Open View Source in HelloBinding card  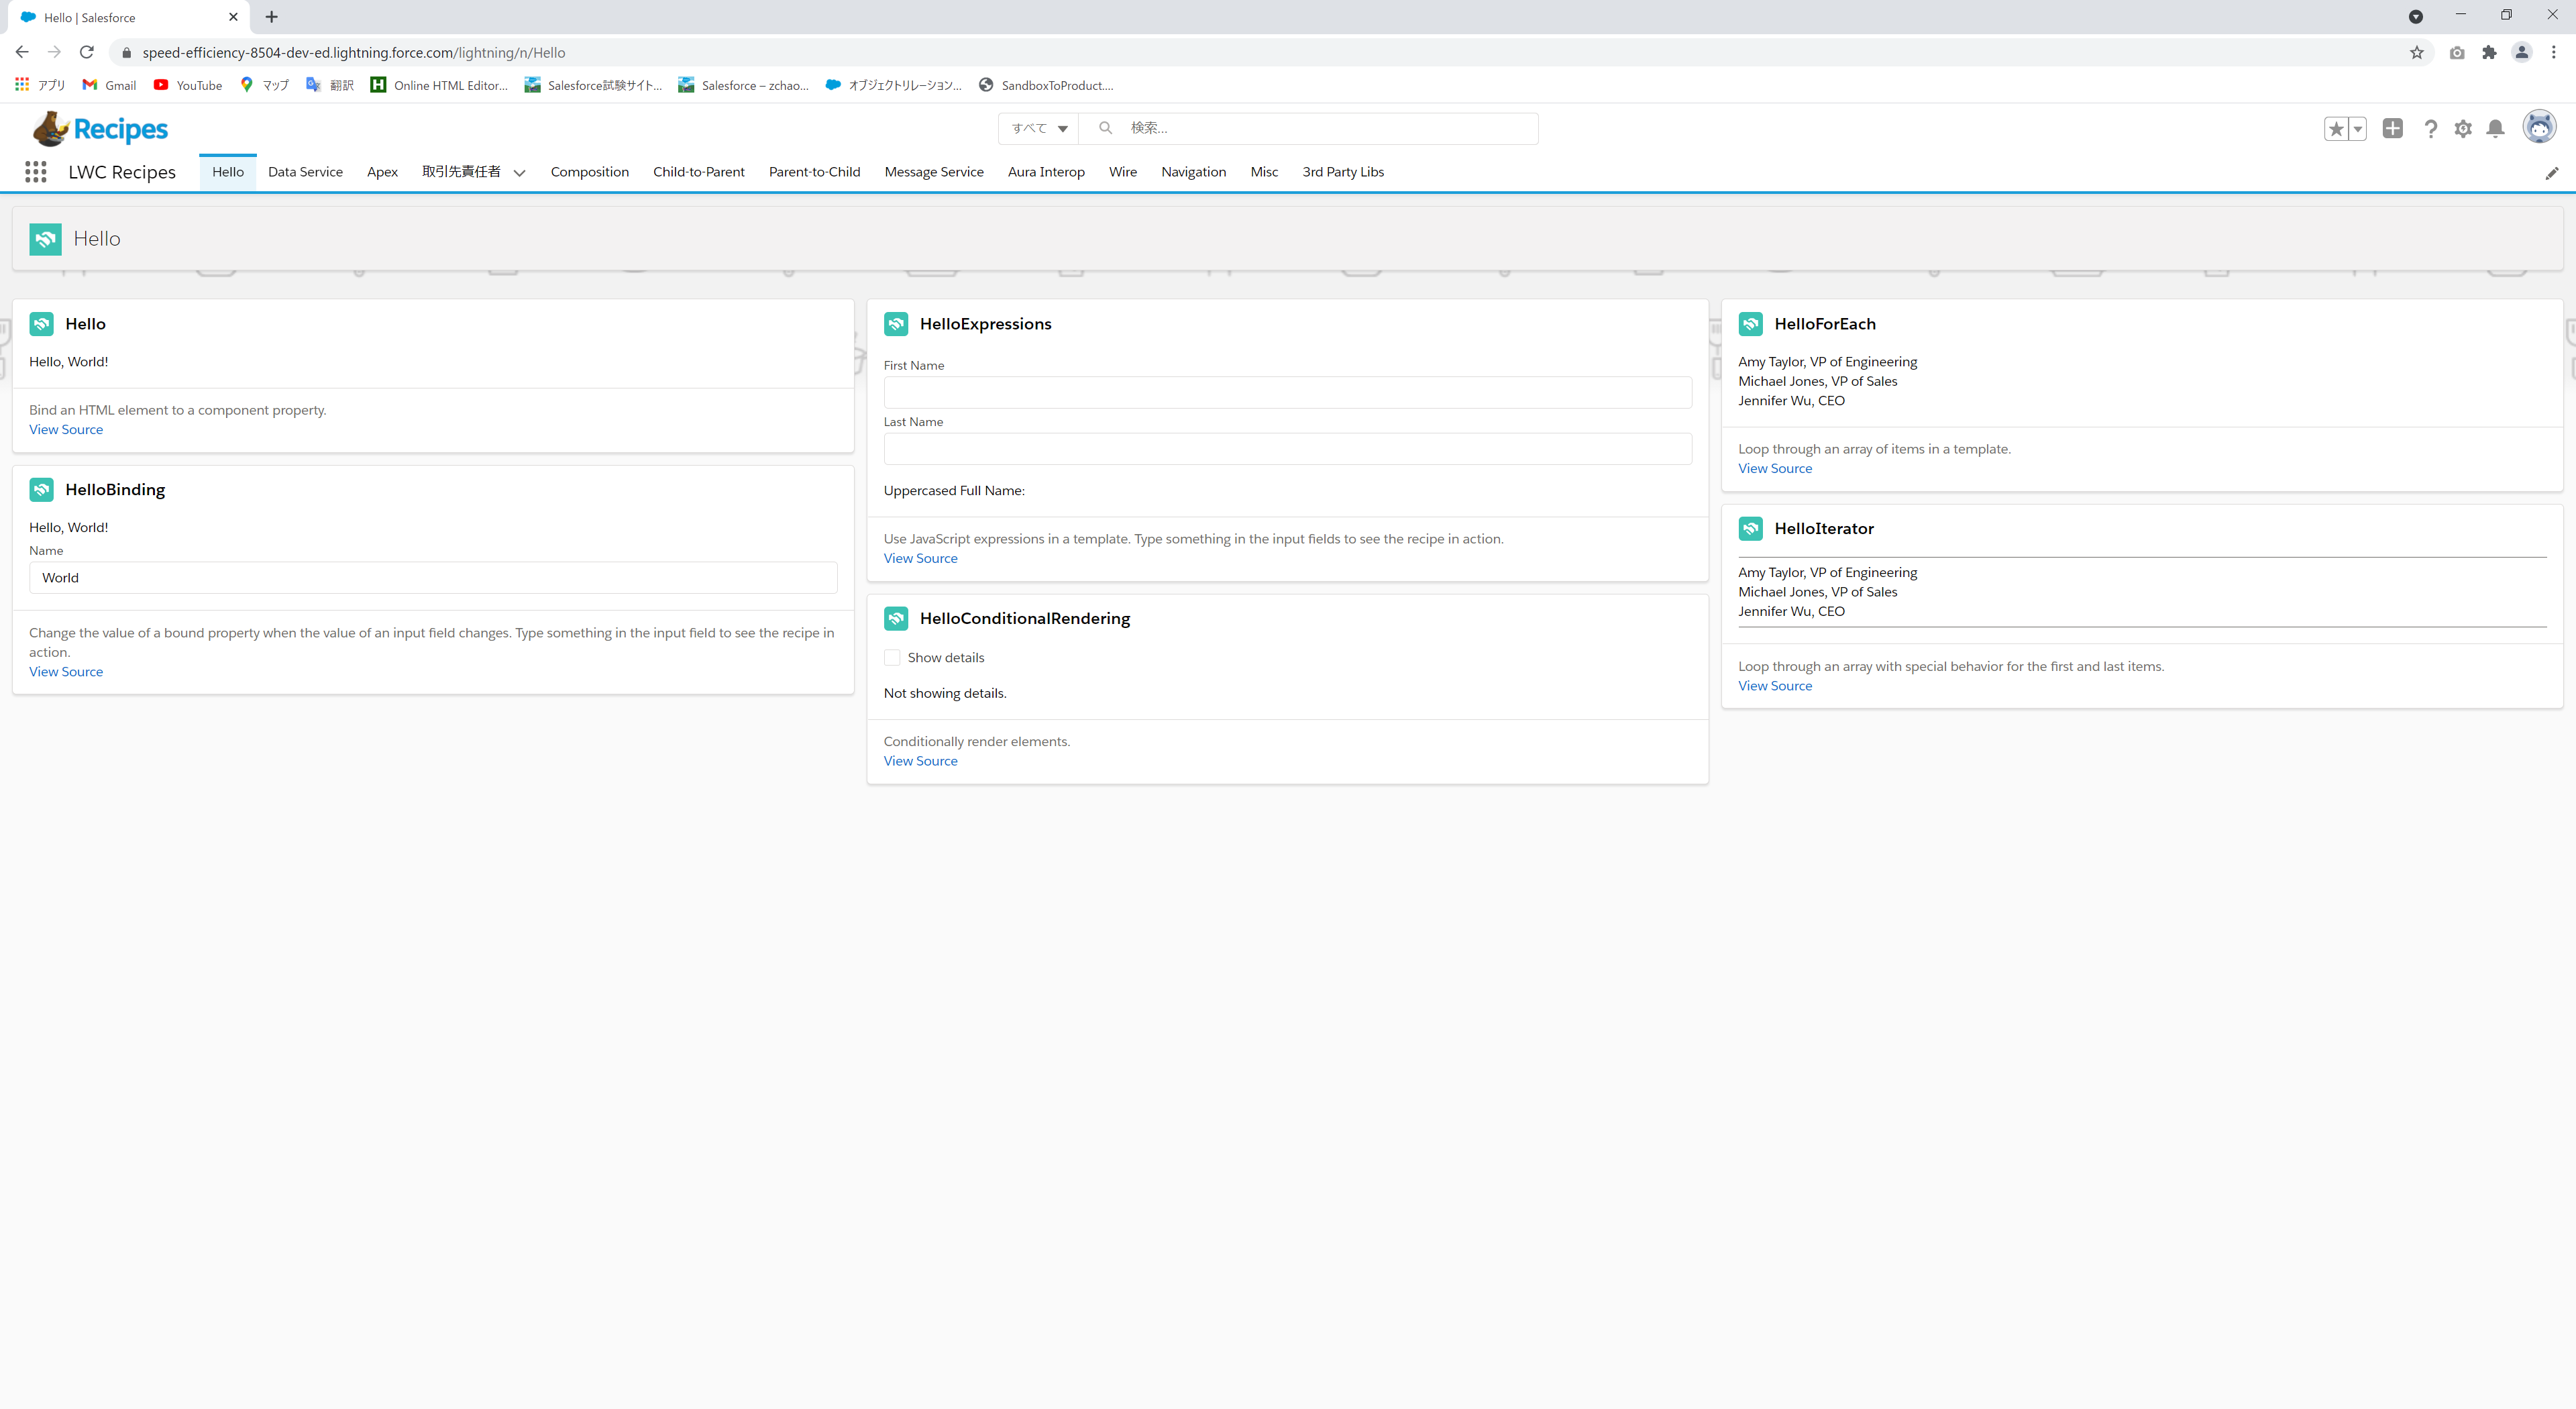pyautogui.click(x=66, y=671)
